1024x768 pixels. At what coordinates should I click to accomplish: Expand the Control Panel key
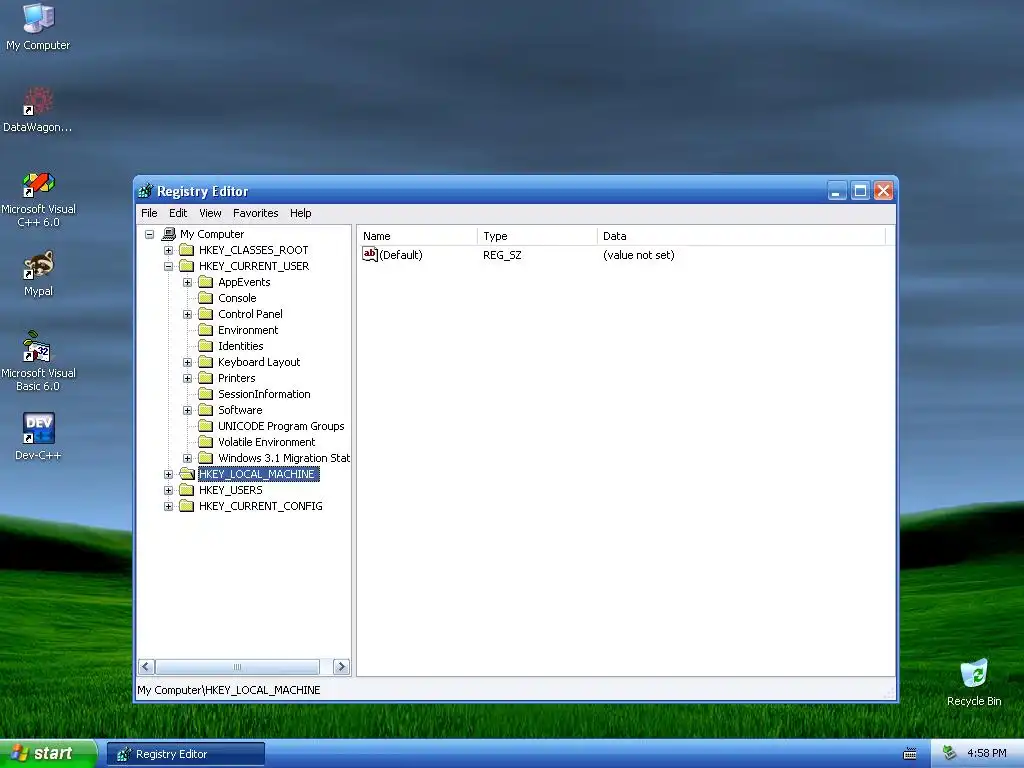[x=187, y=314]
